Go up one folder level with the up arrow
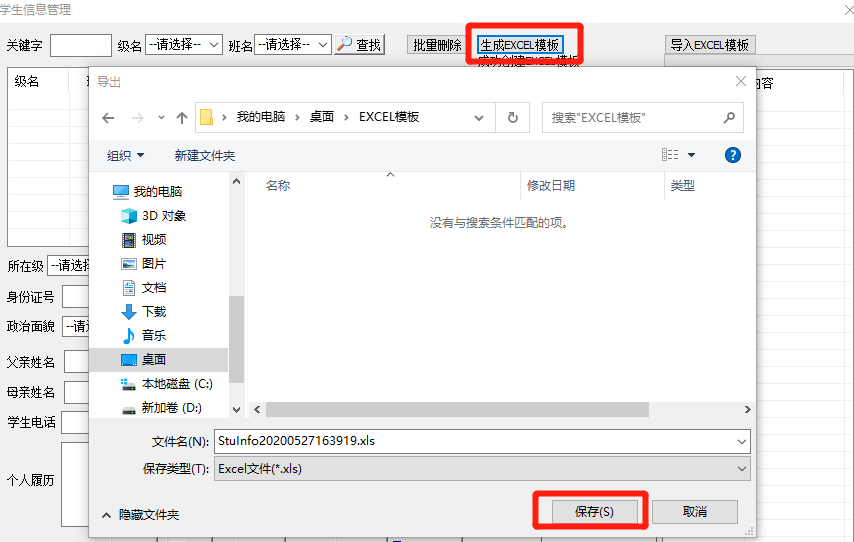Image resolution: width=854 pixels, height=542 pixels. [x=182, y=118]
